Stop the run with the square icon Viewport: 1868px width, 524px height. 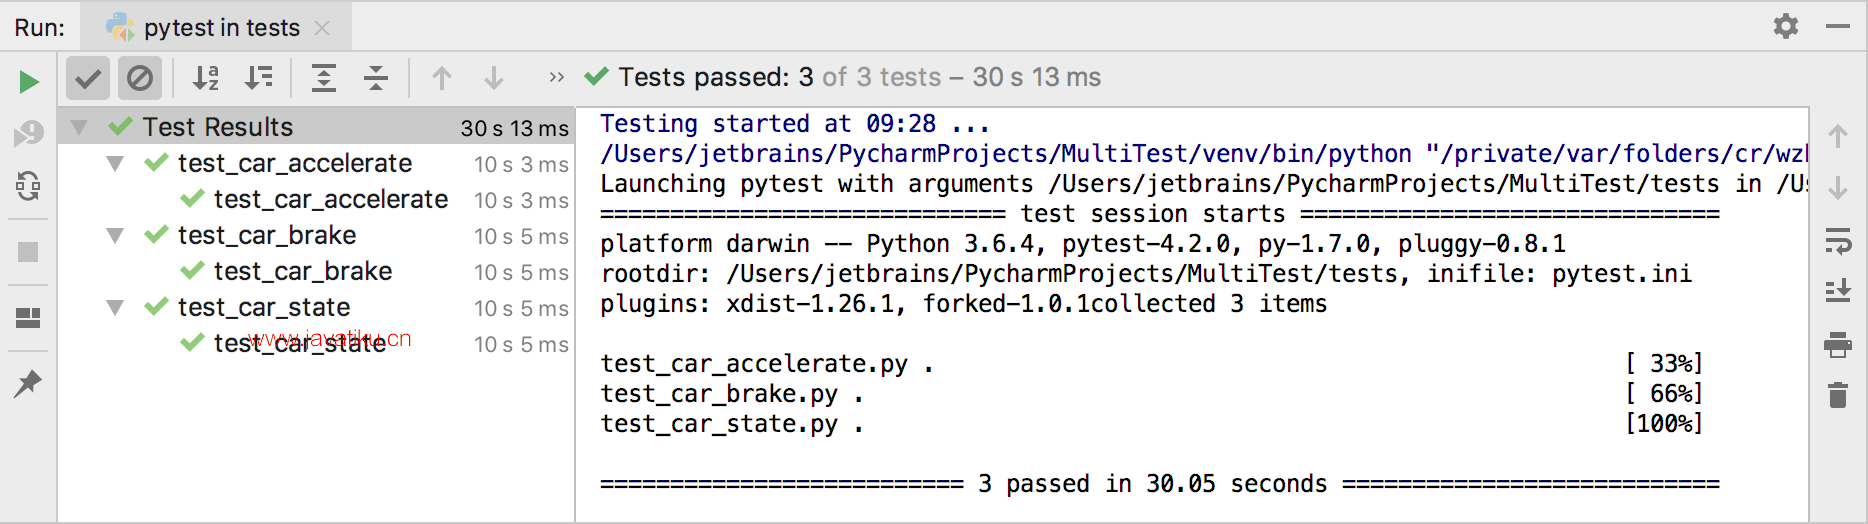[x=28, y=252]
